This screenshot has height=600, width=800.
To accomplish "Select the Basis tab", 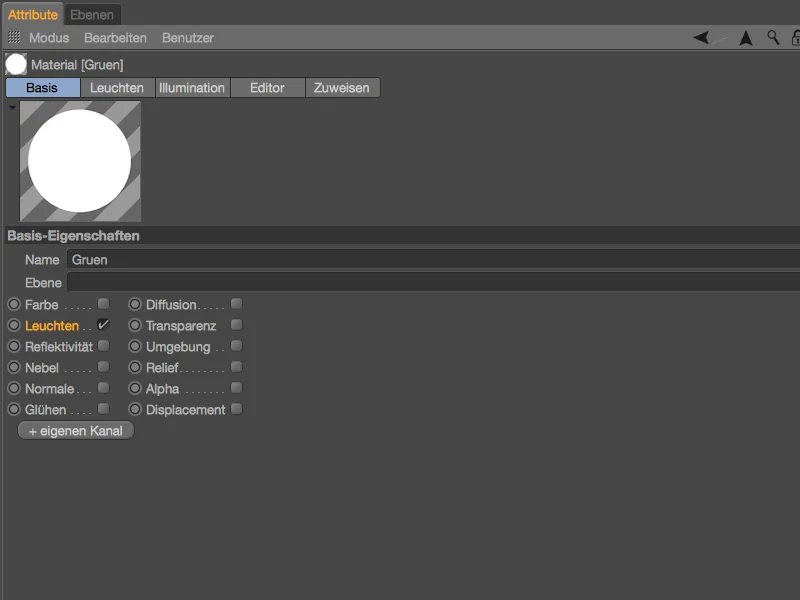I will tap(43, 88).
